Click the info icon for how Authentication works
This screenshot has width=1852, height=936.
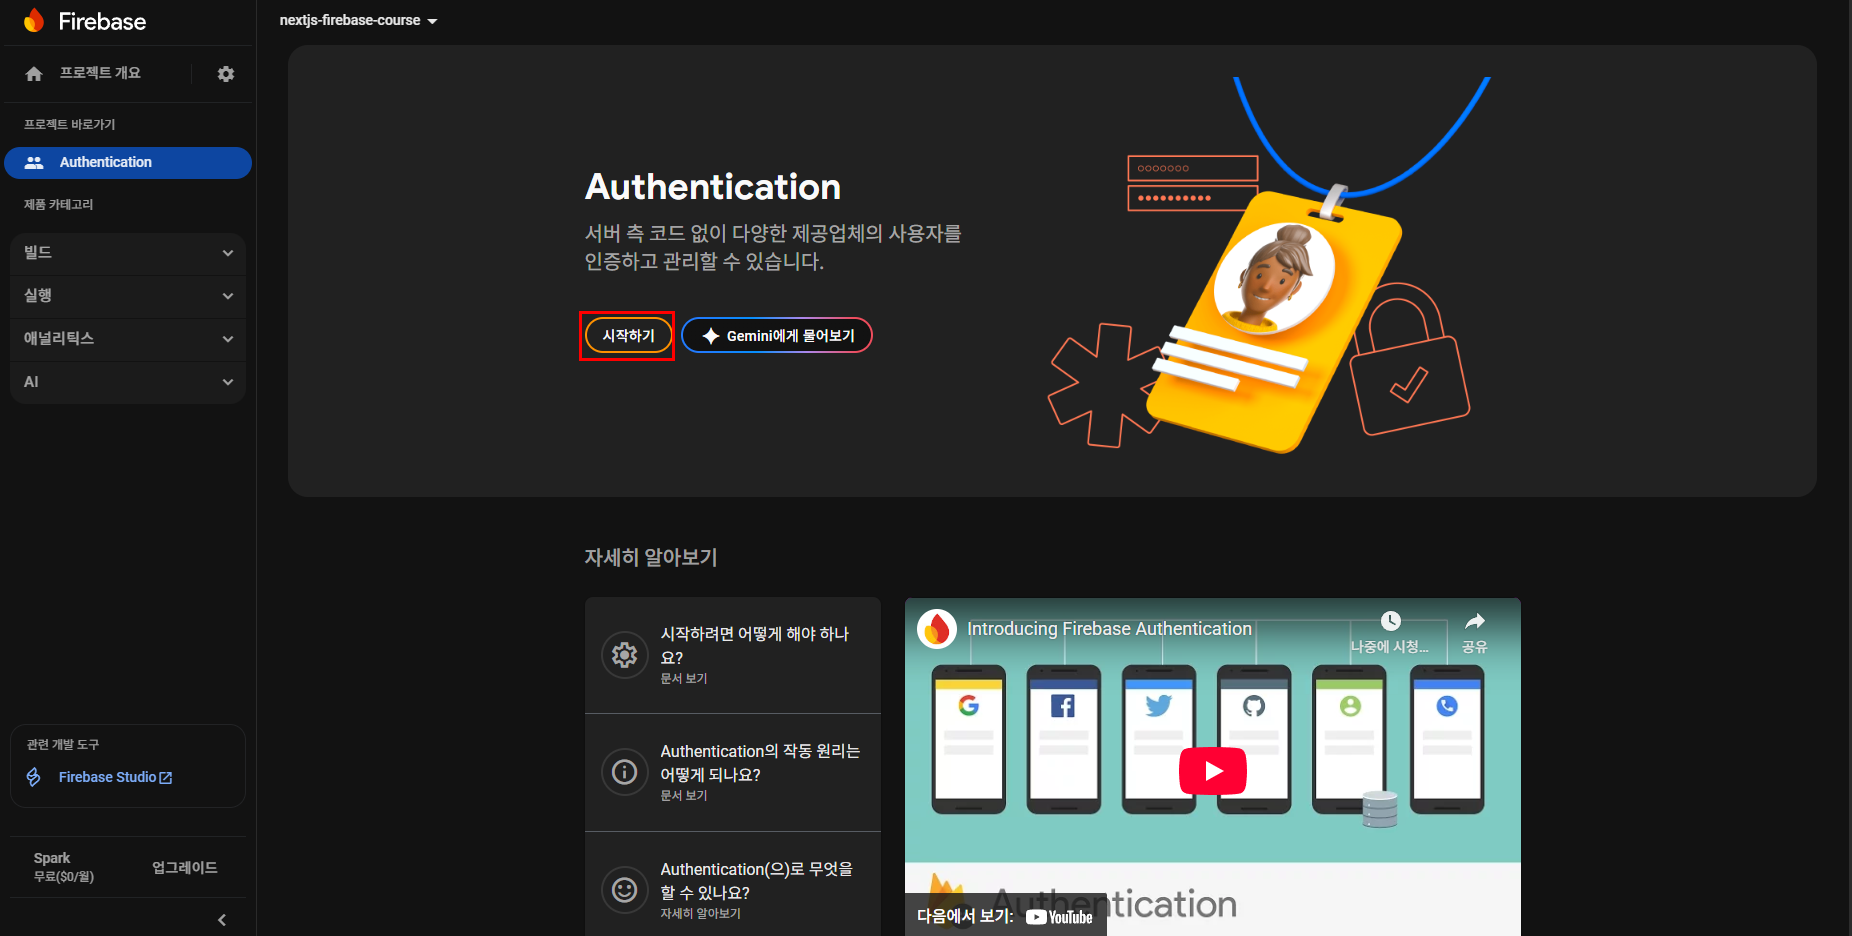click(625, 772)
